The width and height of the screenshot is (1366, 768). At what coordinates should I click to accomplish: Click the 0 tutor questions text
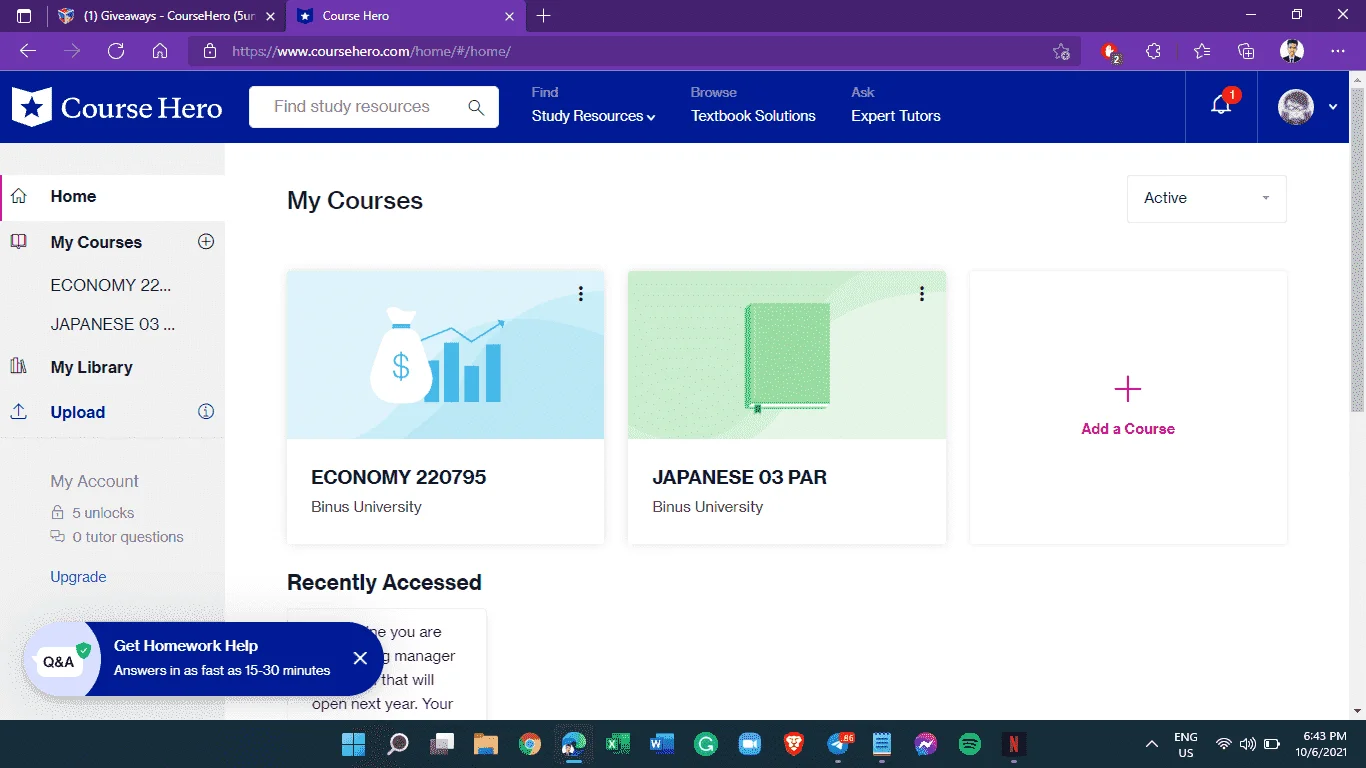pyautogui.click(x=128, y=537)
